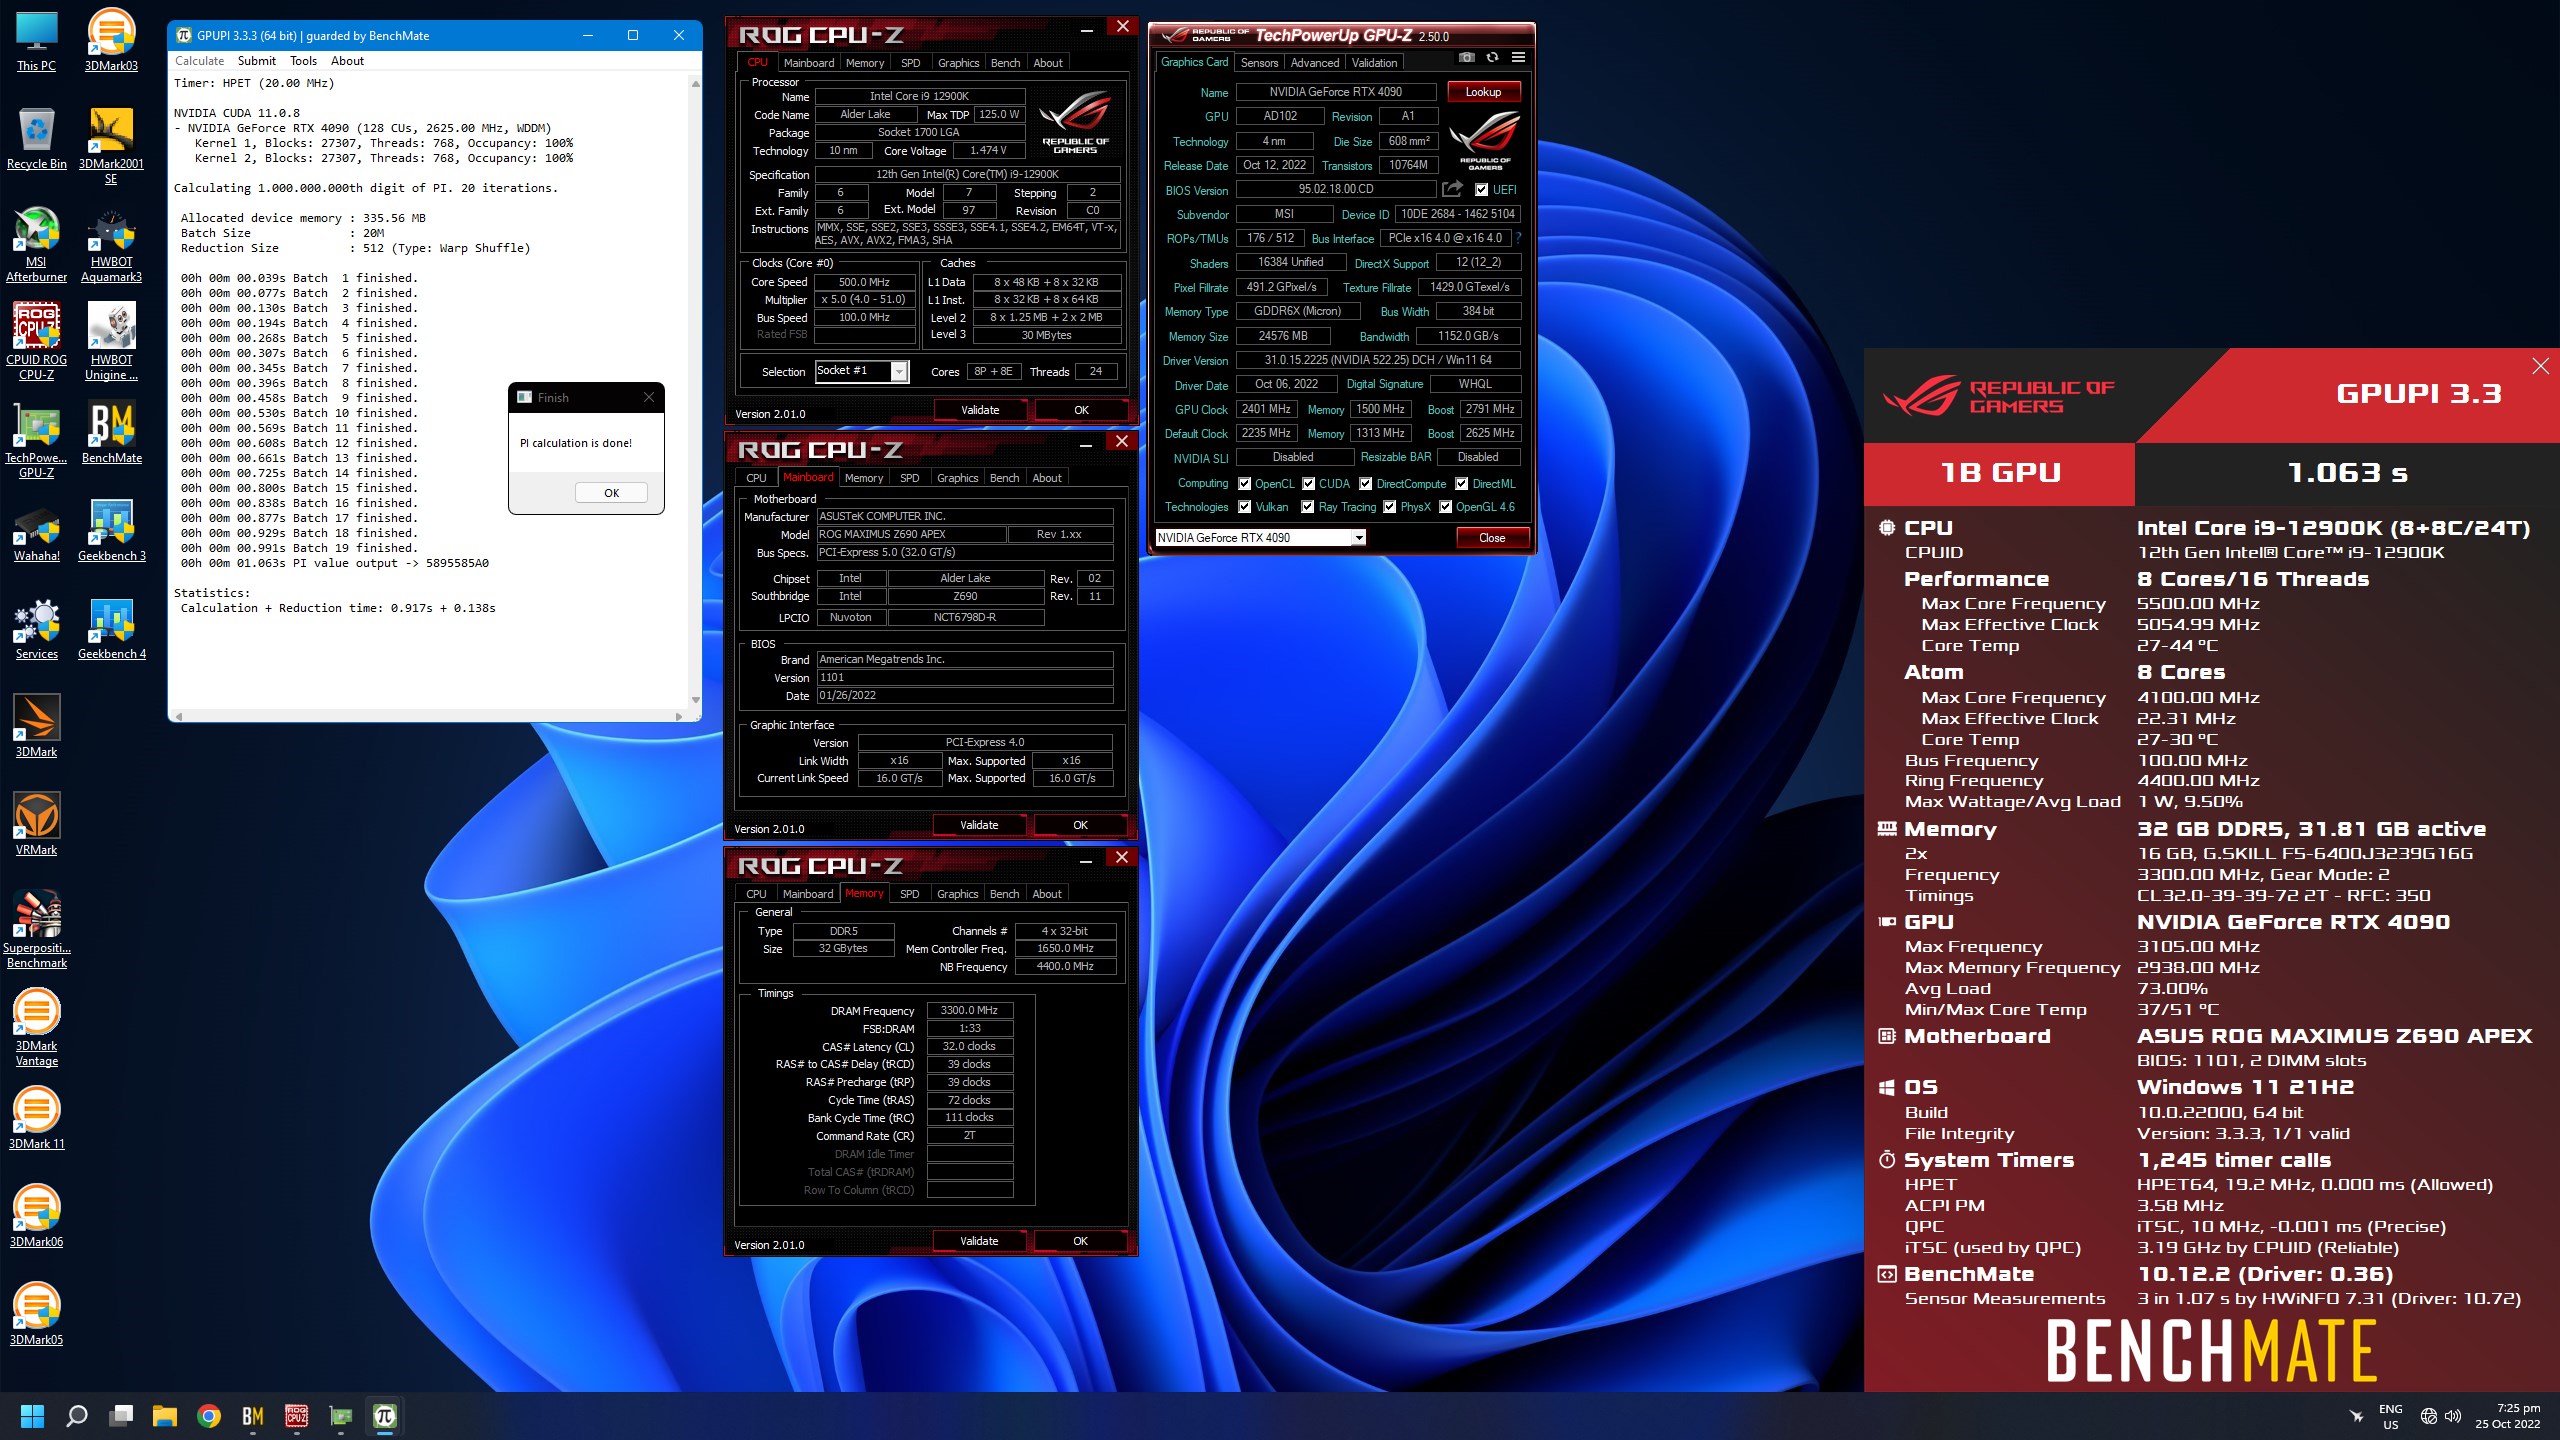This screenshot has height=1440, width=2560.
Task: Click Bus Interface question mark in GPU-Z
Action: click(1518, 238)
